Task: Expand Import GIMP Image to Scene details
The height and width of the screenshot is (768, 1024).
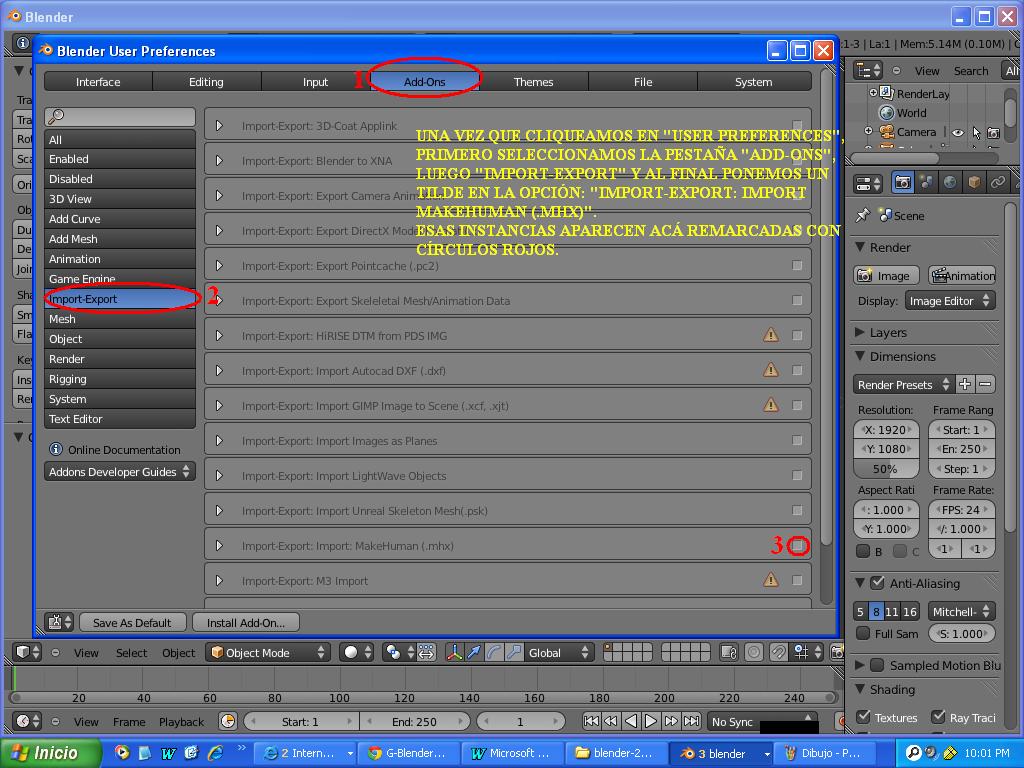Action: 219,406
